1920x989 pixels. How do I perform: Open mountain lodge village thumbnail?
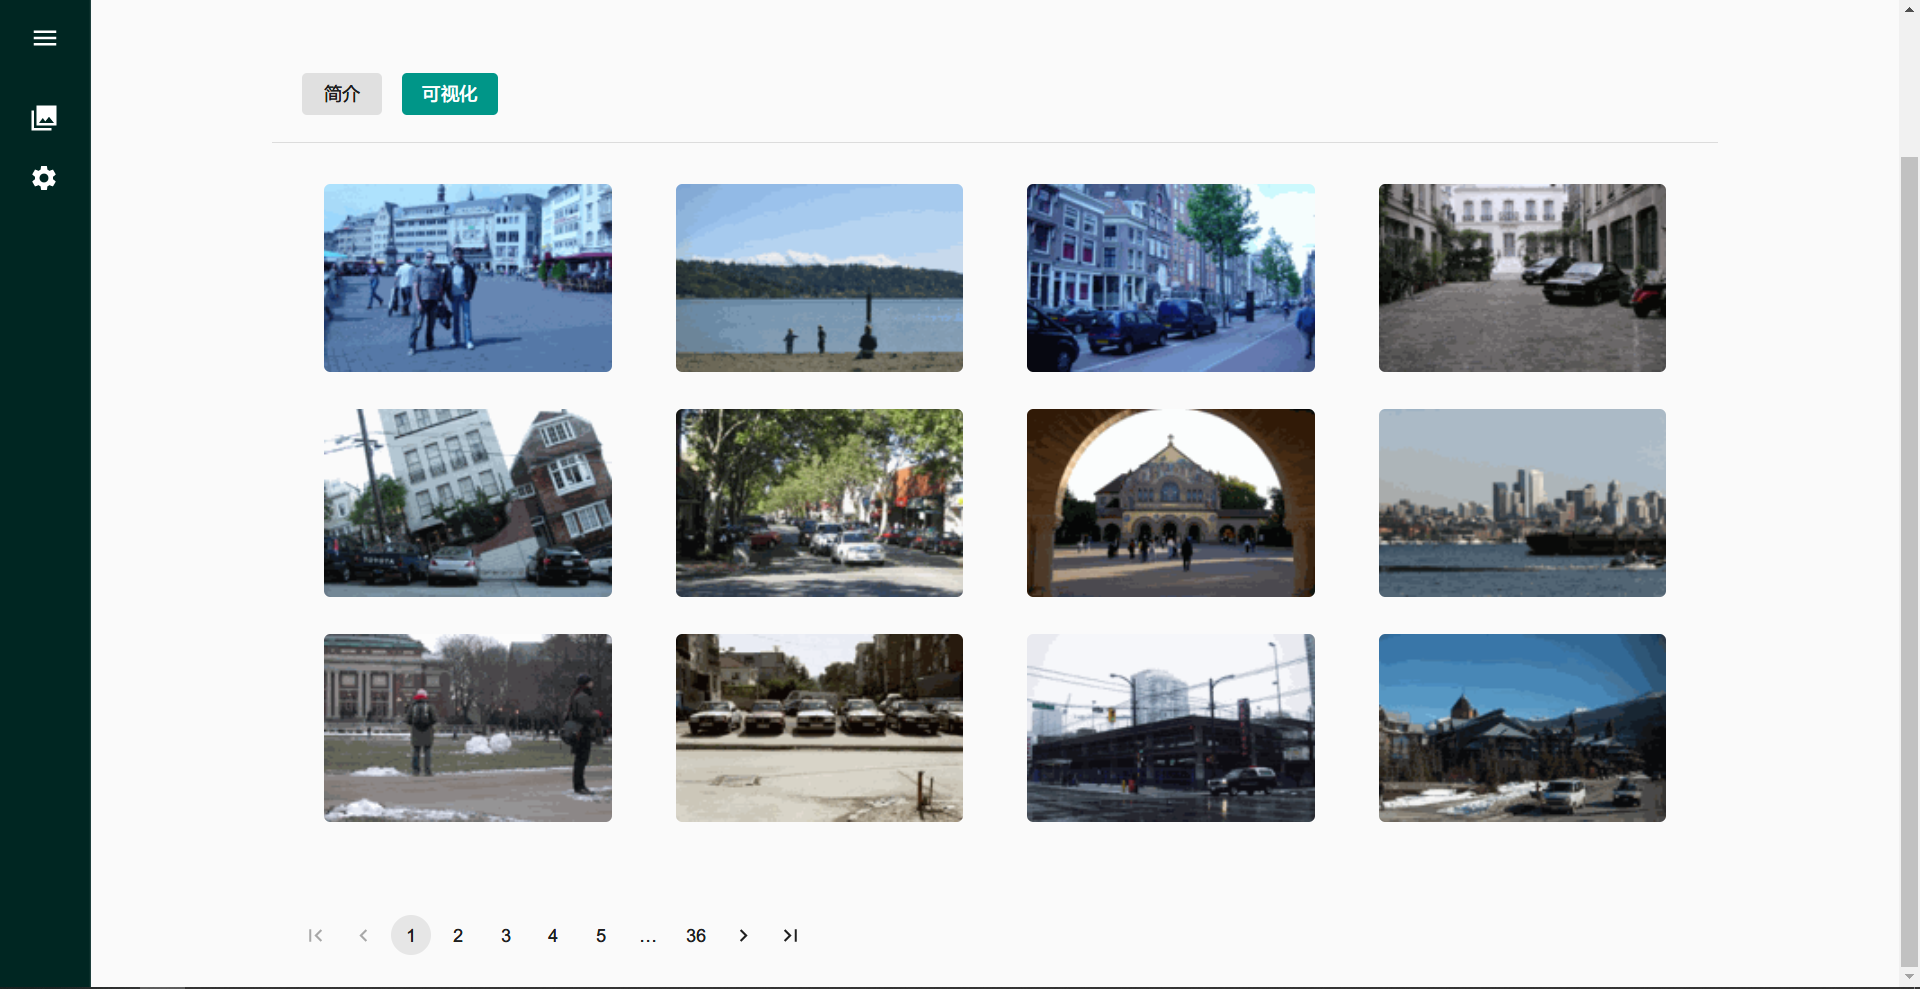[x=1522, y=728]
